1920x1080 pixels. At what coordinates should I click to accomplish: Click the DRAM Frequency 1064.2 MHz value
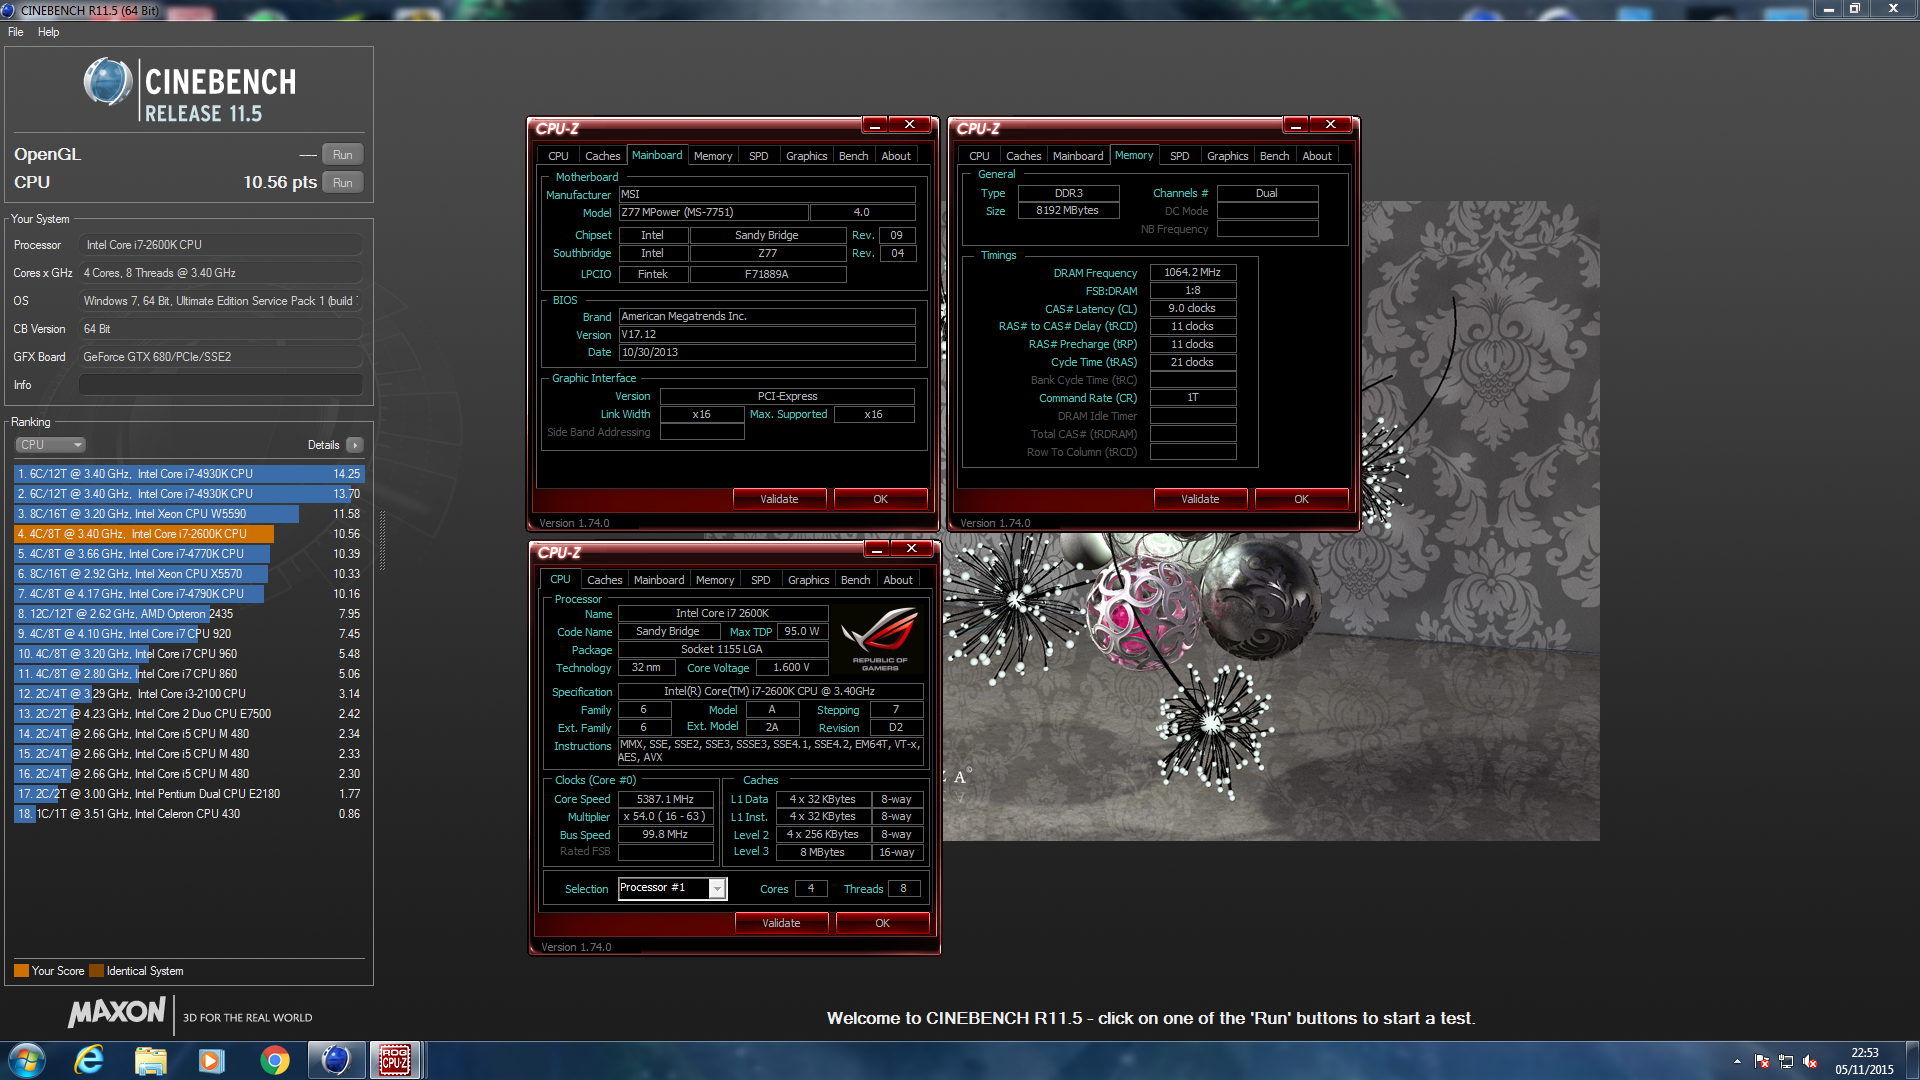tap(1192, 272)
